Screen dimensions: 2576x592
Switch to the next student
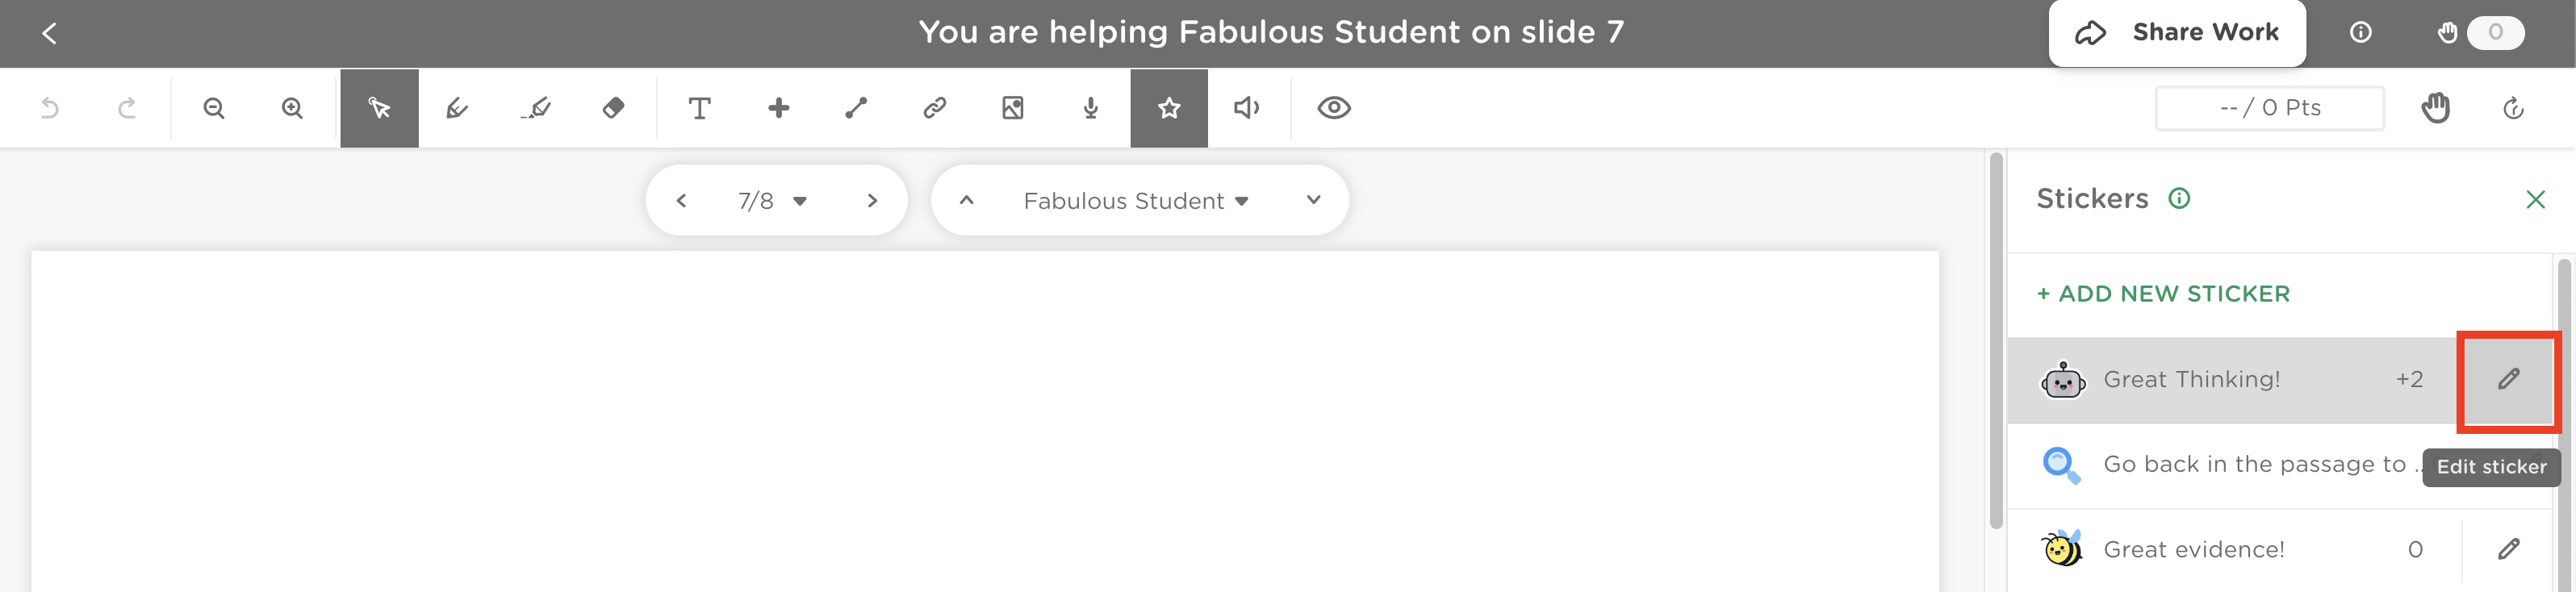(1314, 200)
